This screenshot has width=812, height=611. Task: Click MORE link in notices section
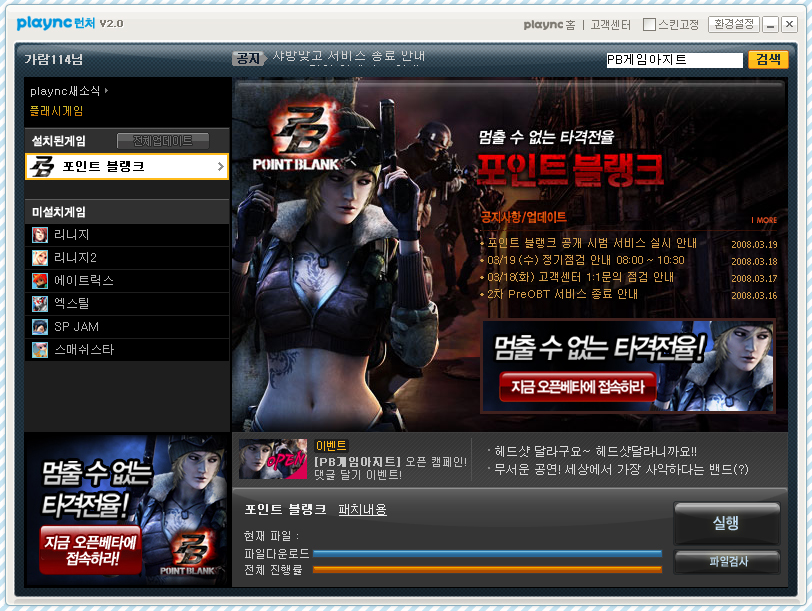click(764, 220)
